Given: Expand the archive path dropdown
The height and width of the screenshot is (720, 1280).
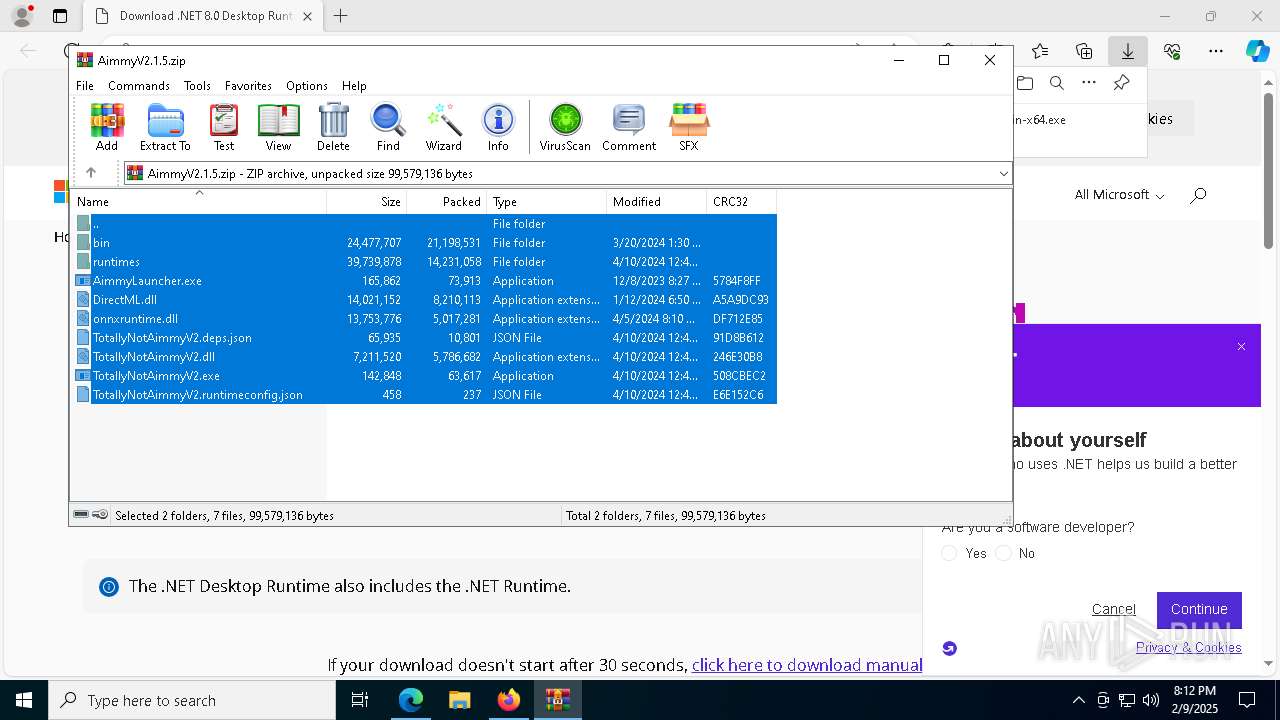Looking at the screenshot, I should coord(1003,173).
